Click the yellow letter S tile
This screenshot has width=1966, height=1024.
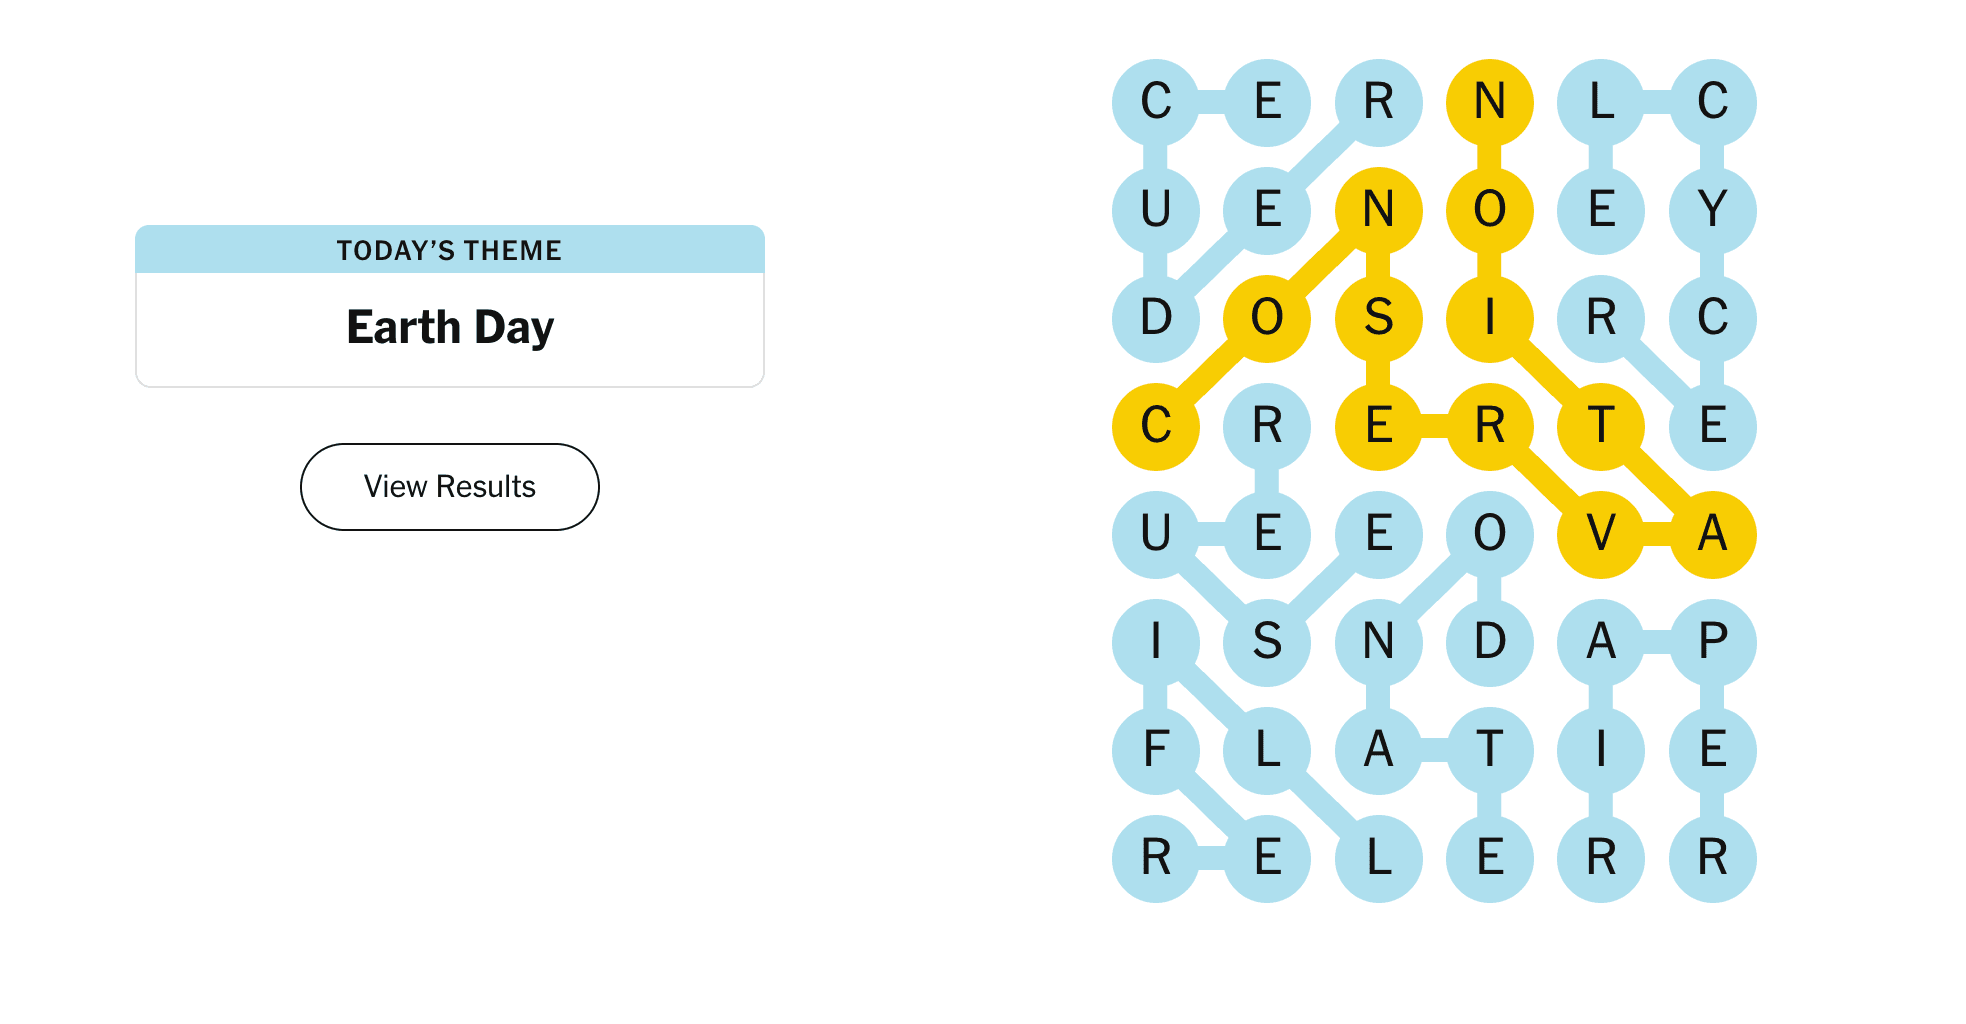tap(1378, 318)
